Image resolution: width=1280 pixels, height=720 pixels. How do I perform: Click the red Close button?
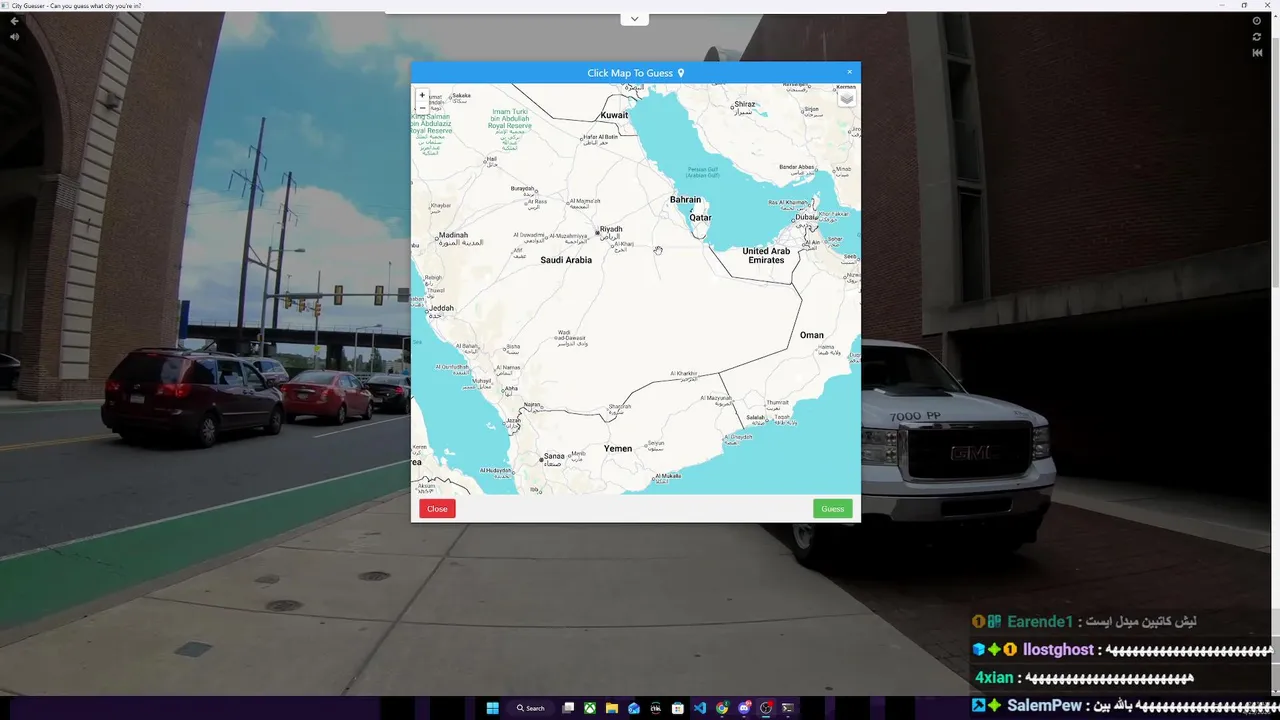(437, 509)
